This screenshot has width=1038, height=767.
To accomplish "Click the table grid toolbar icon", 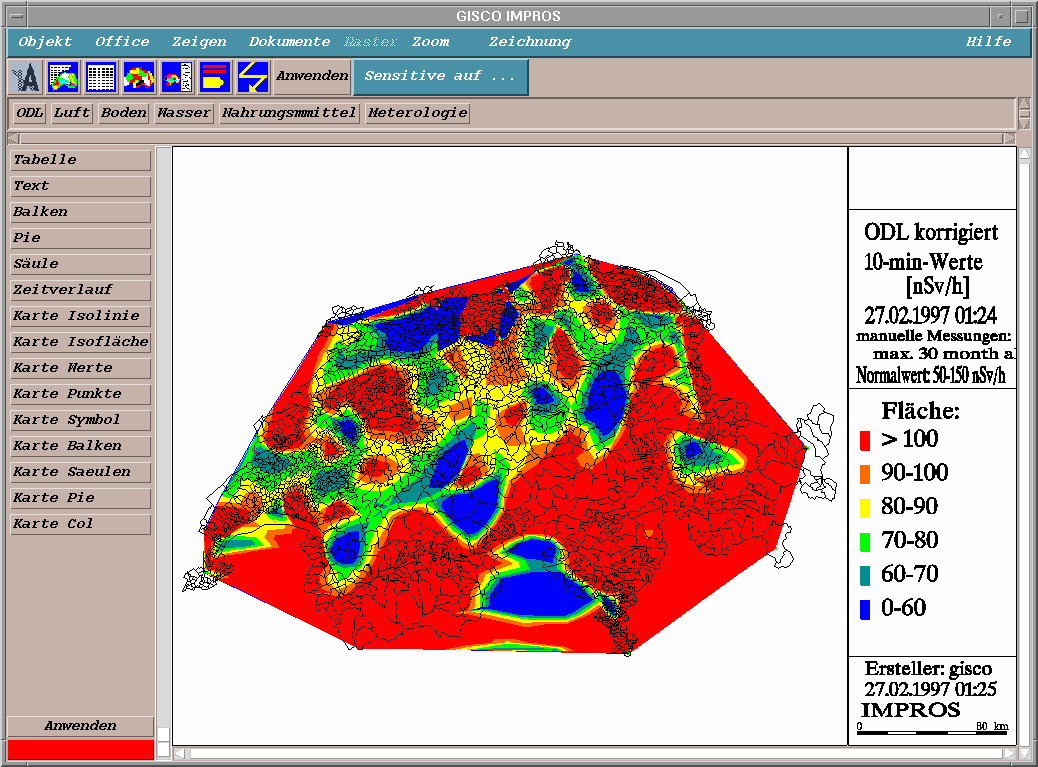I will [x=101, y=77].
